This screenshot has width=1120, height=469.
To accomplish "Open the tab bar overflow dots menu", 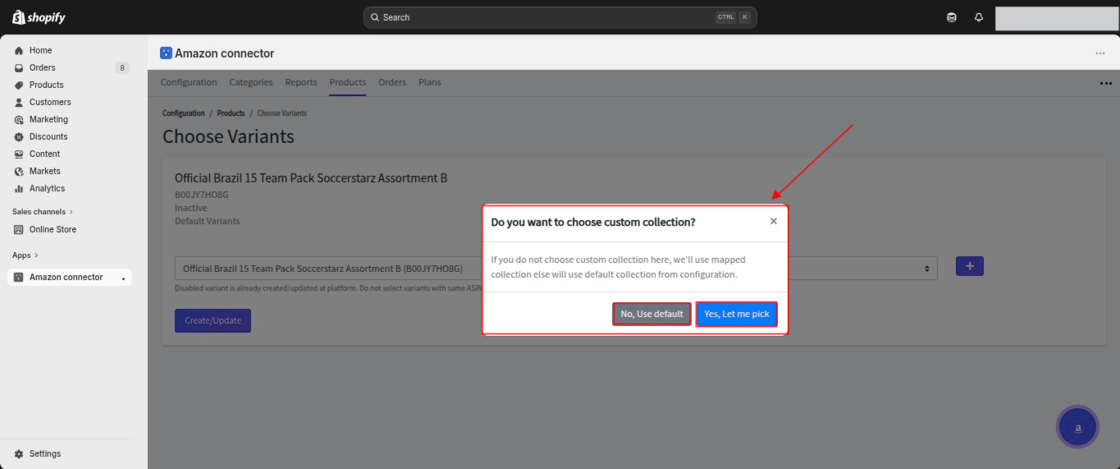I will click(x=1106, y=84).
